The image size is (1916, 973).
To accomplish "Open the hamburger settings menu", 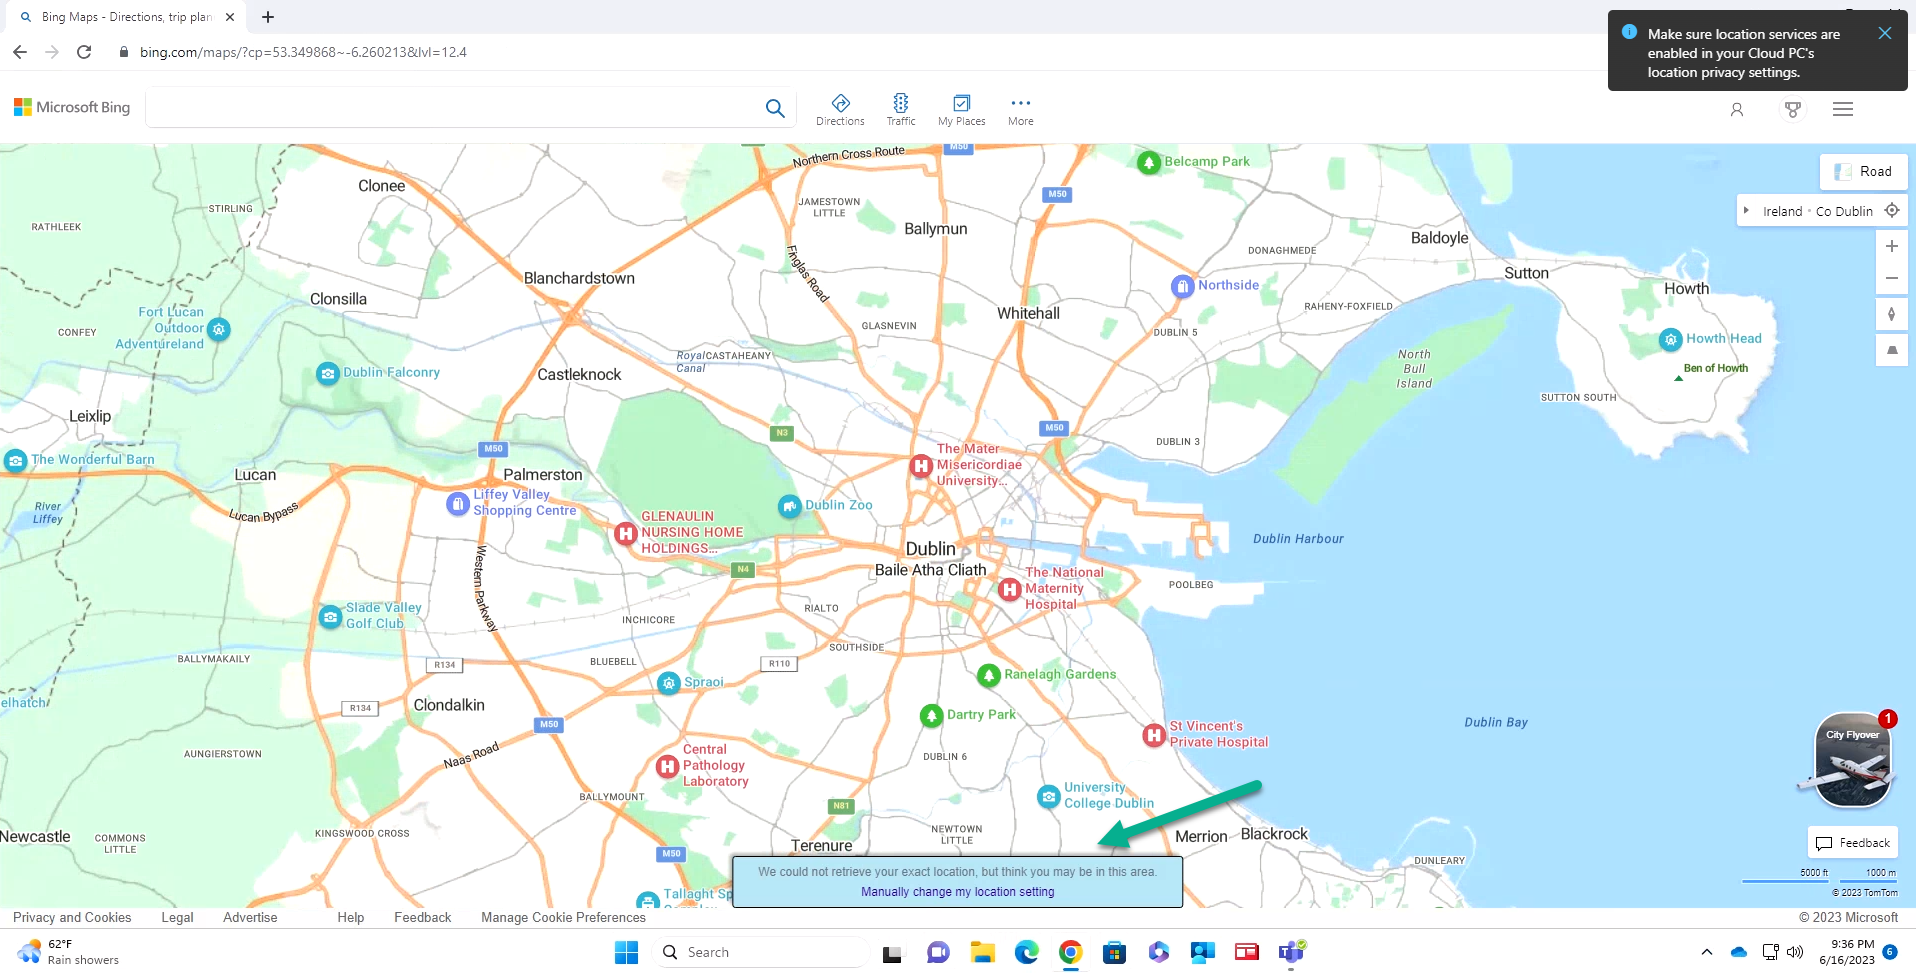I will pyautogui.click(x=1843, y=109).
